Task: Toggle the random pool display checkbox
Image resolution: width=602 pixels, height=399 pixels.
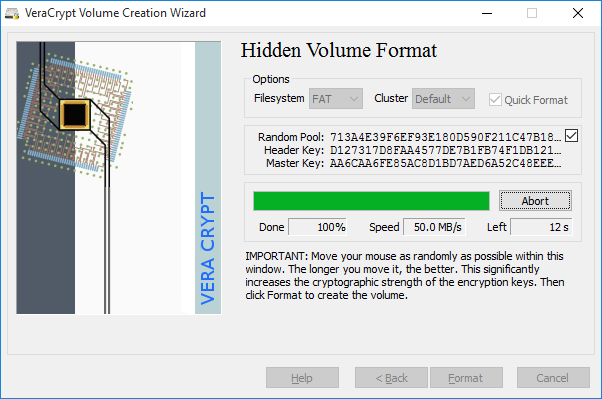Action: [571, 136]
